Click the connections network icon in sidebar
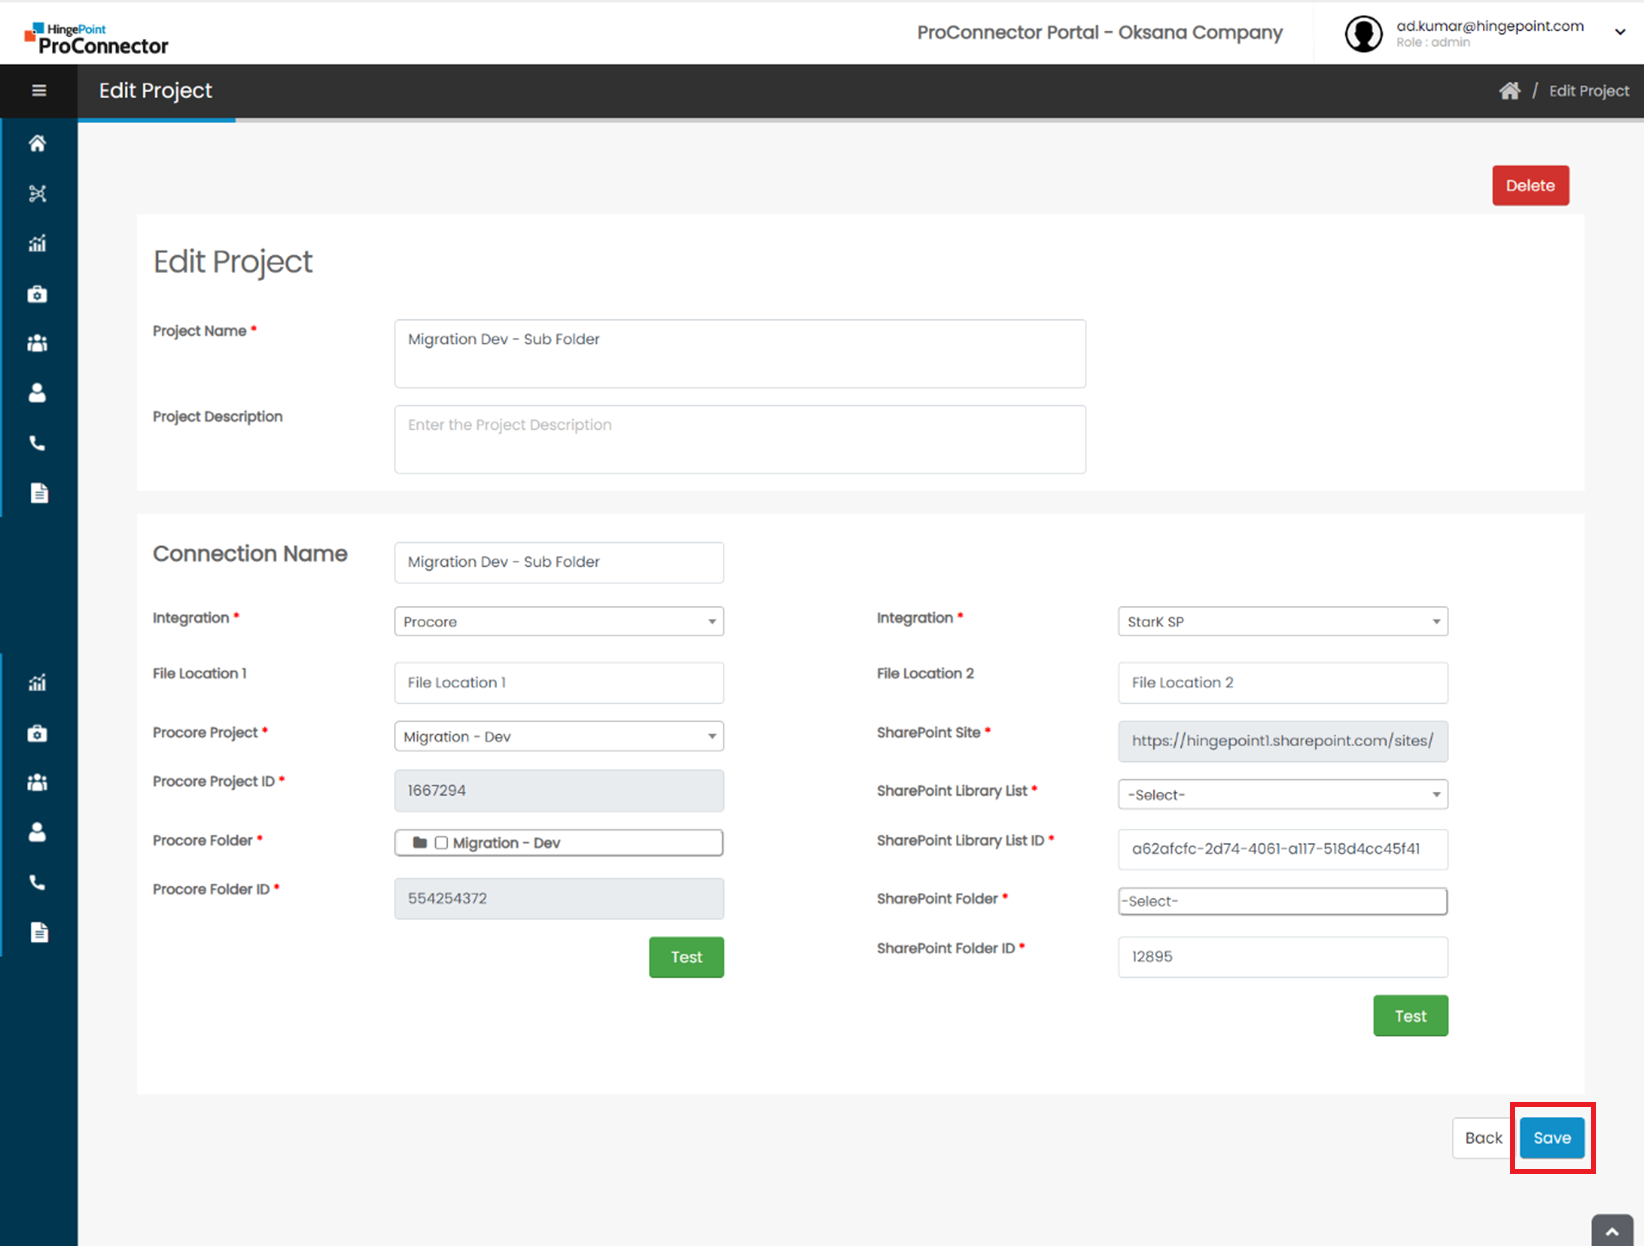The height and width of the screenshot is (1246, 1644). tap(38, 194)
